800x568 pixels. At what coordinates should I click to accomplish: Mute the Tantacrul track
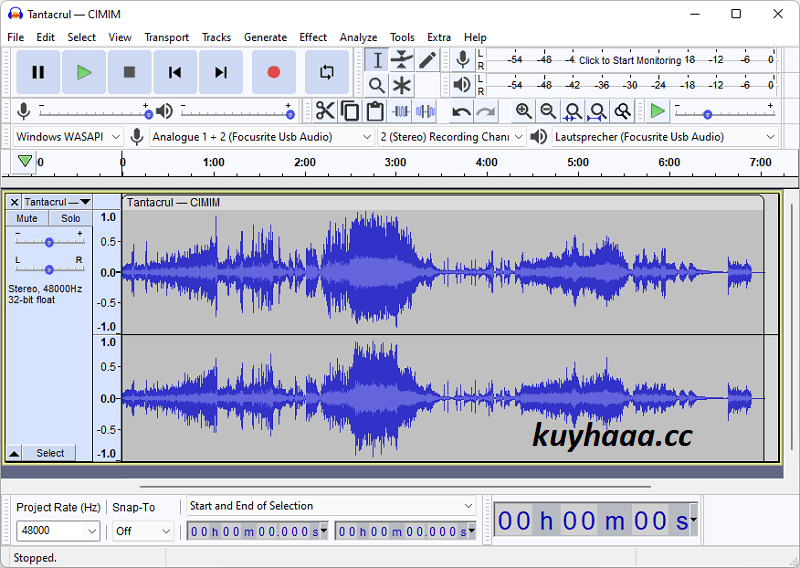tap(27, 218)
